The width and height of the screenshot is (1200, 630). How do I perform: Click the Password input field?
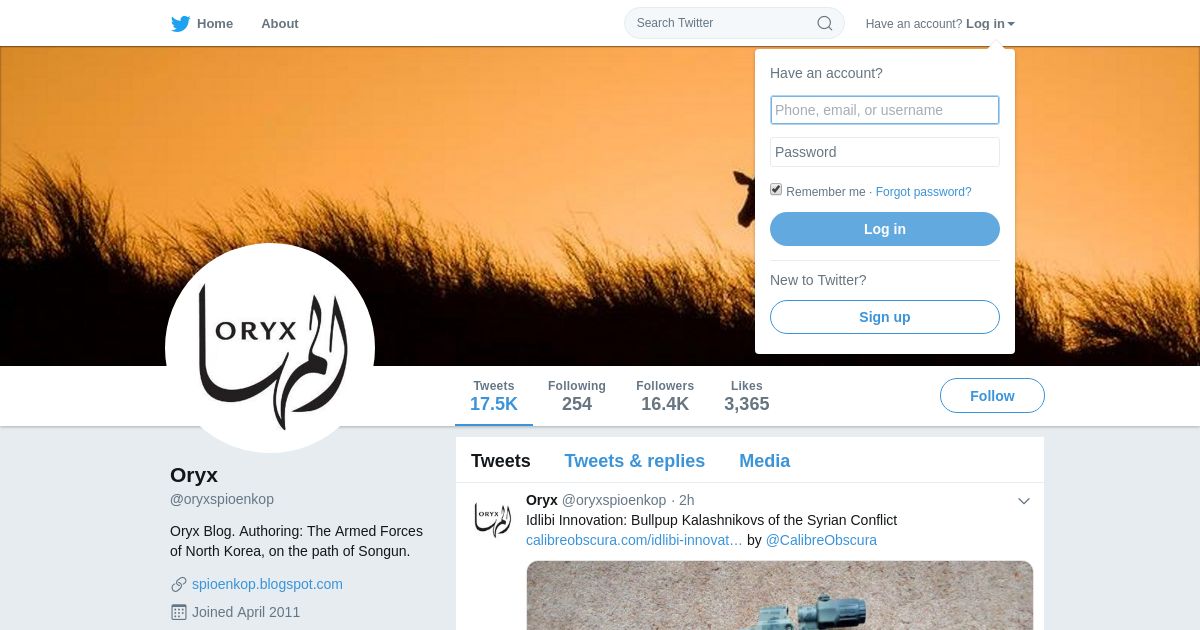[885, 152]
